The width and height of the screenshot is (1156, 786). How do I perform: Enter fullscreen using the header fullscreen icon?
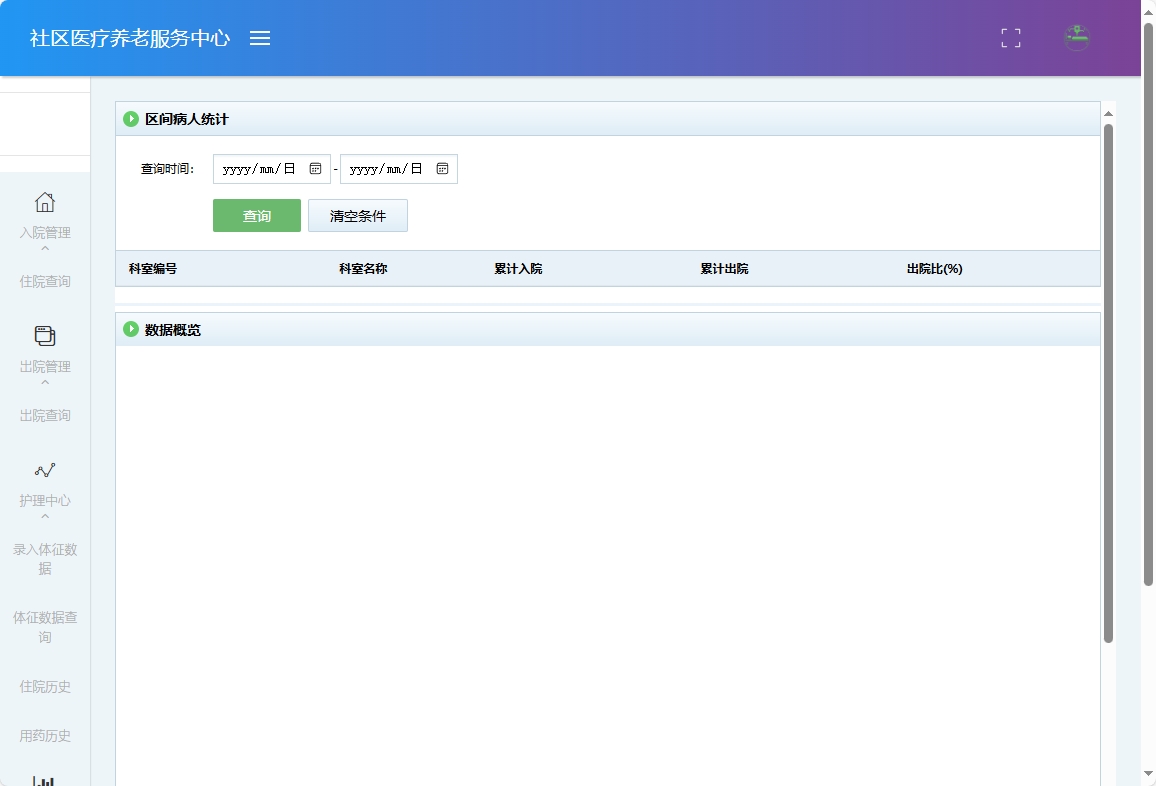pyautogui.click(x=1010, y=38)
